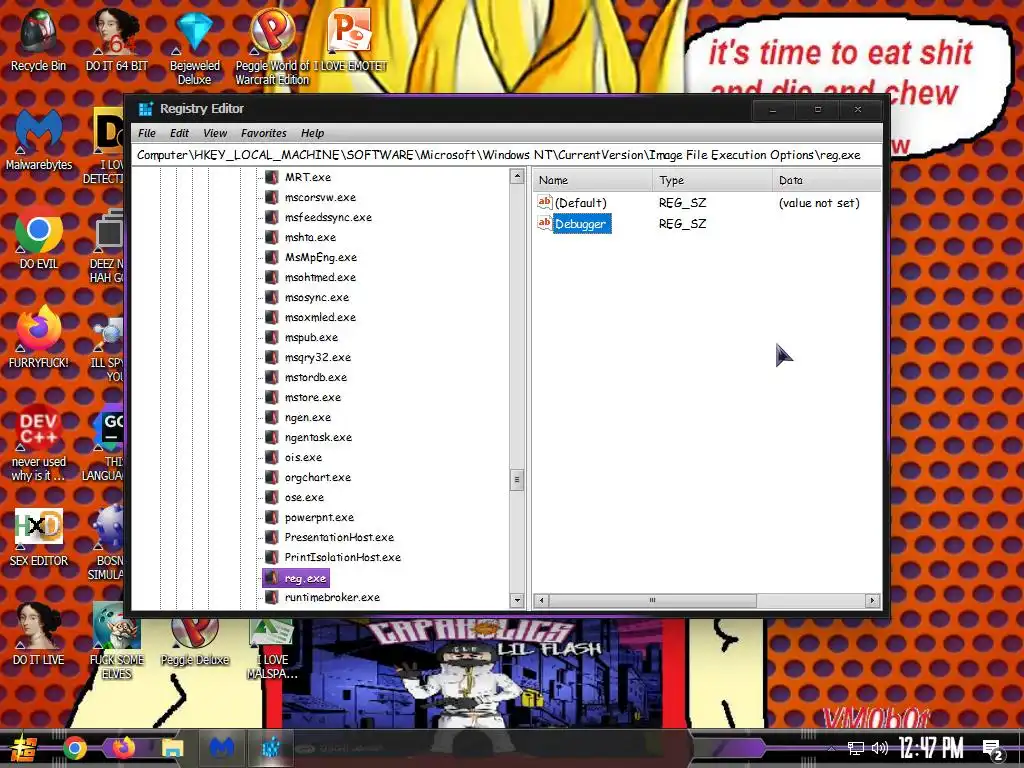Image resolution: width=1024 pixels, height=768 pixels.
Task: Sort values by Data column header
Action: (x=826, y=180)
